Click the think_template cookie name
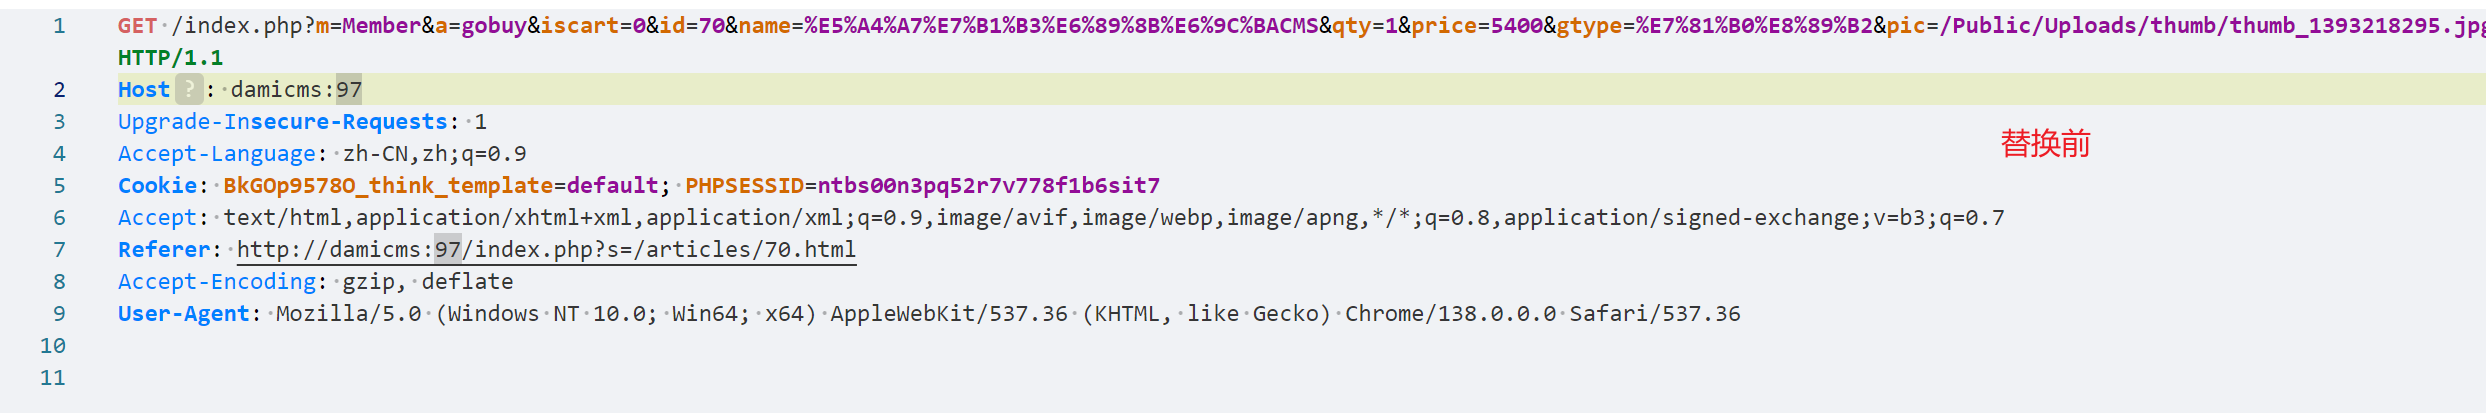Viewport: 2486px width, 413px height. pos(388,186)
